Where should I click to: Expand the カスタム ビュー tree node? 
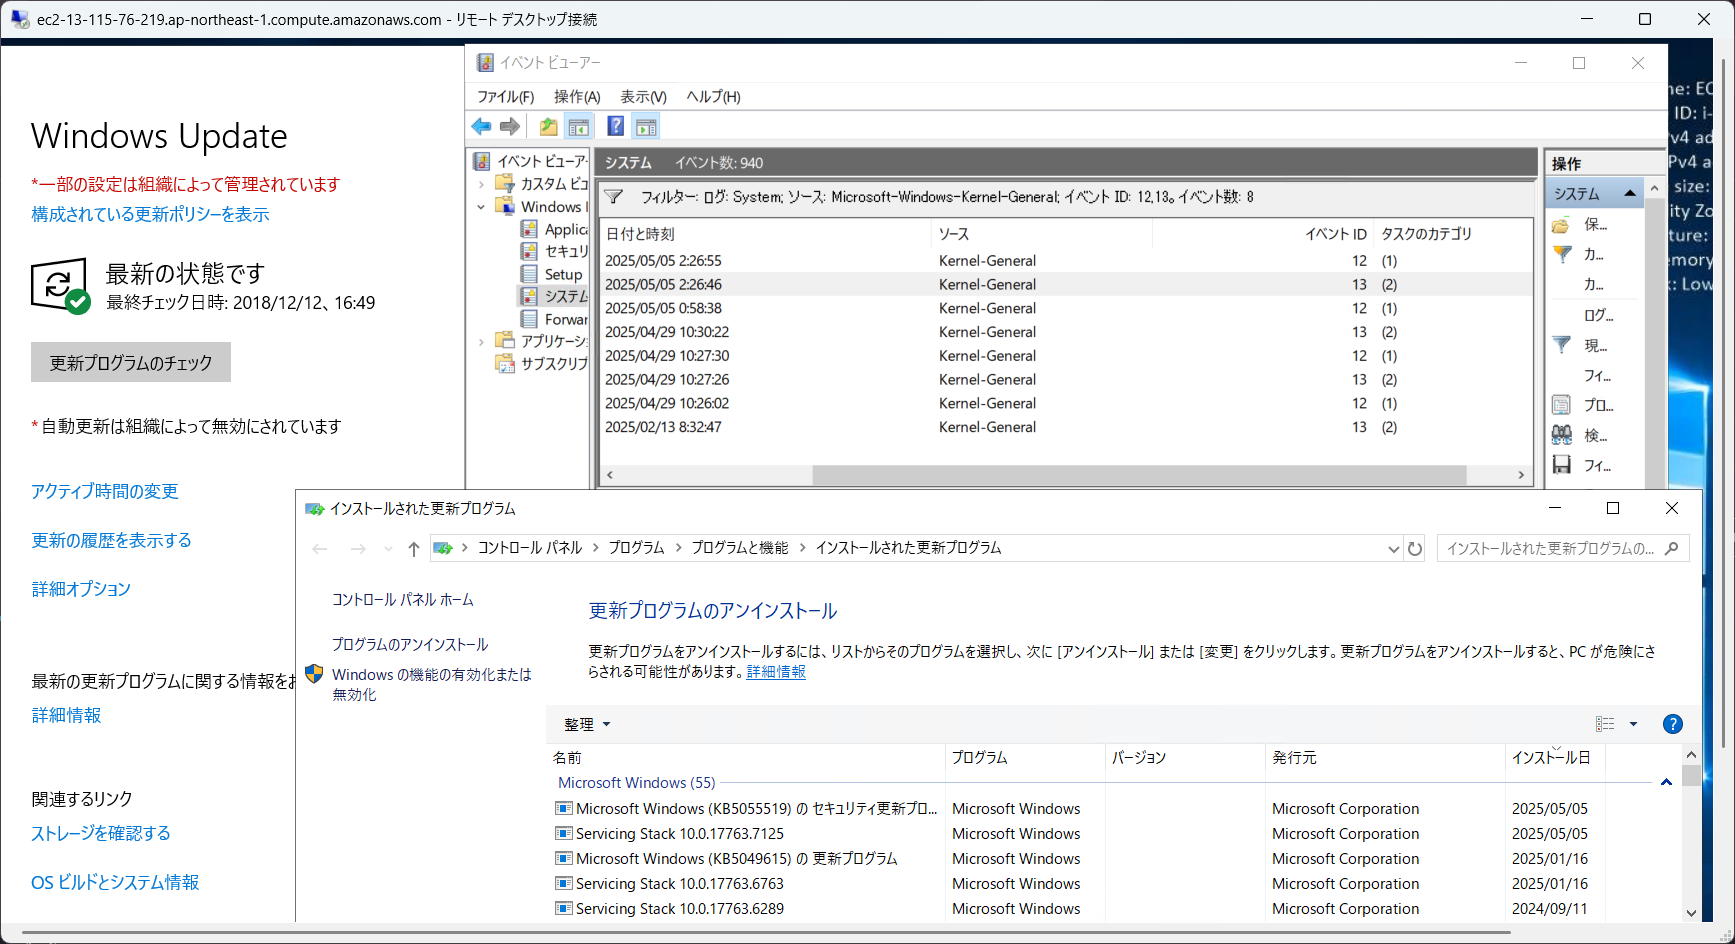(481, 184)
